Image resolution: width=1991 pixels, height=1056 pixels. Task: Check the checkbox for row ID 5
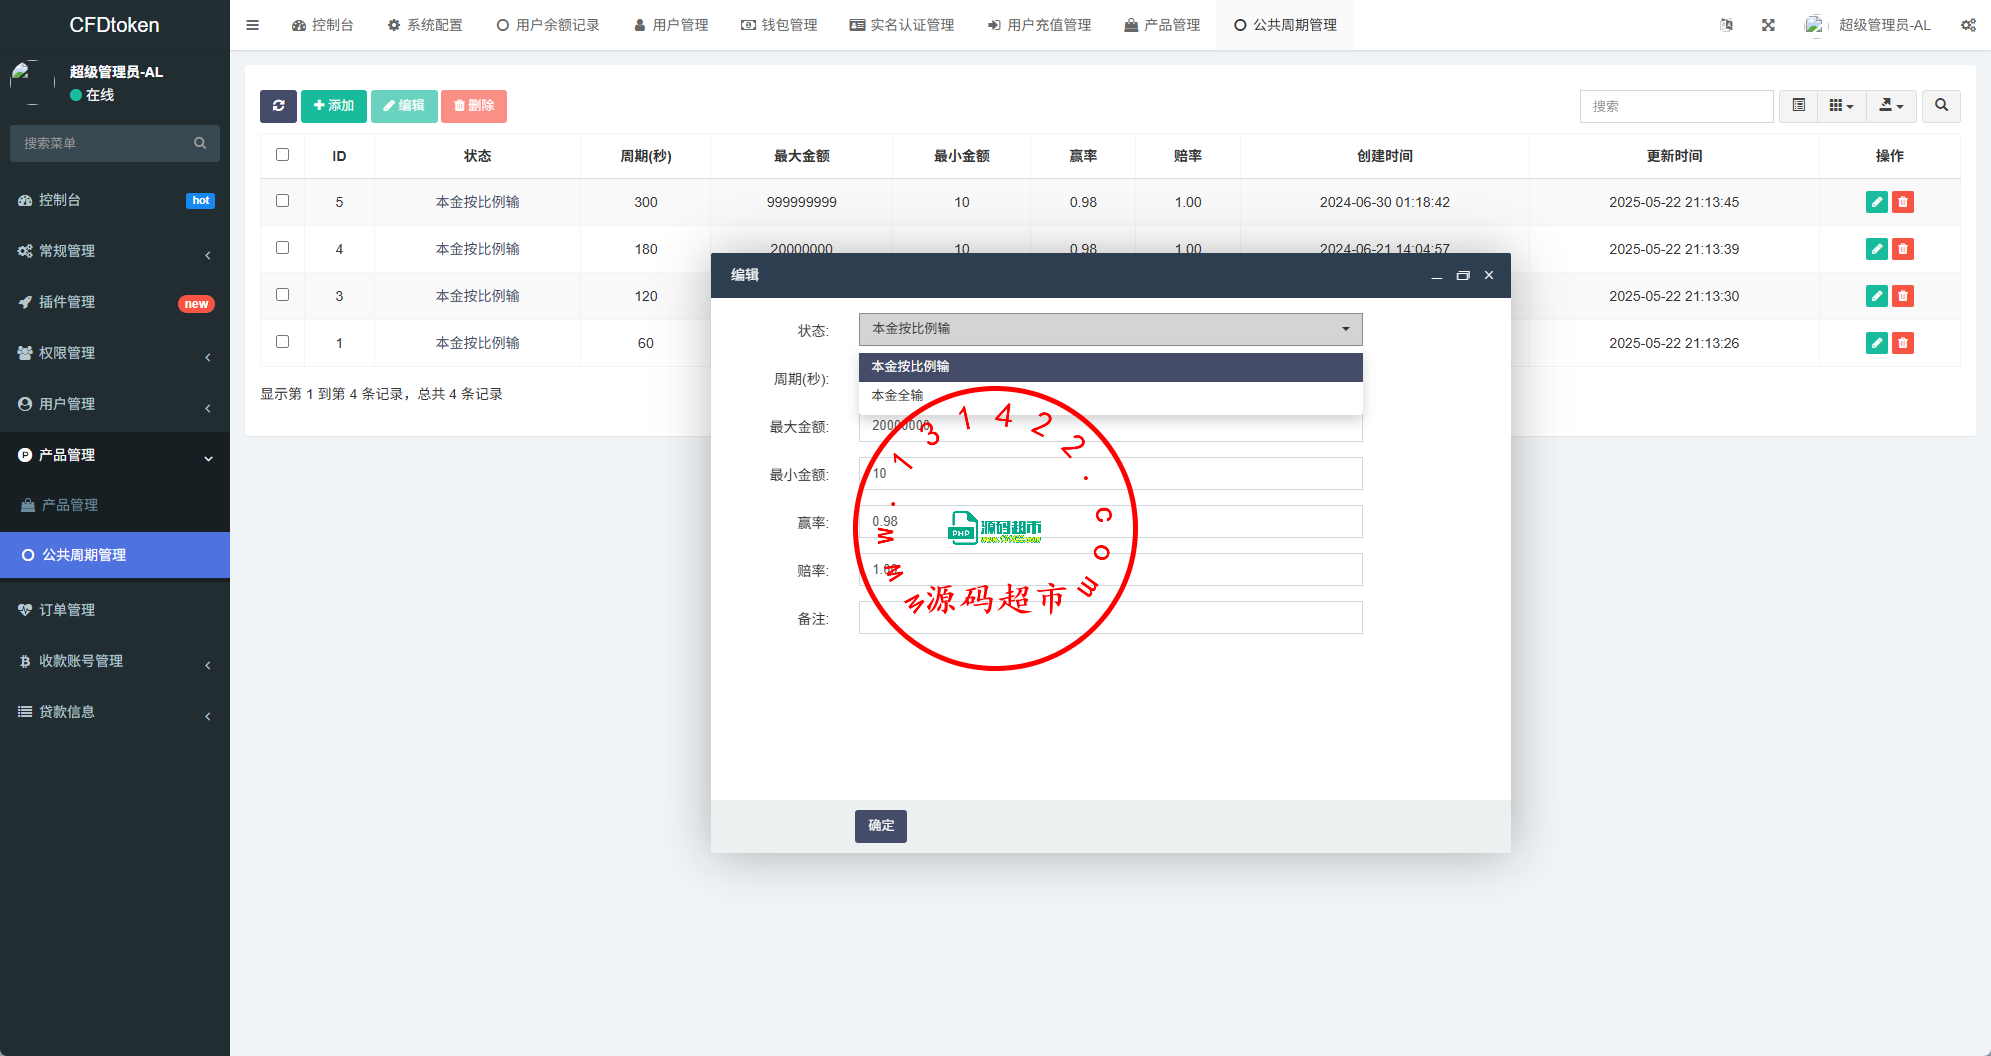coord(282,201)
